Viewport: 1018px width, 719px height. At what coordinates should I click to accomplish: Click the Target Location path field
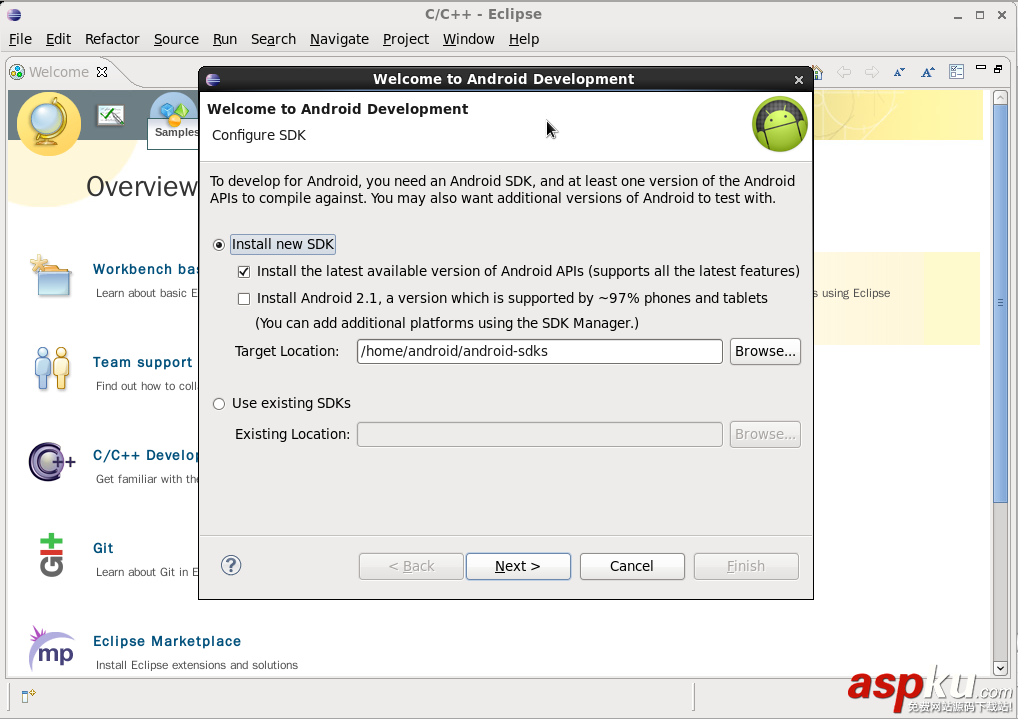pos(540,351)
